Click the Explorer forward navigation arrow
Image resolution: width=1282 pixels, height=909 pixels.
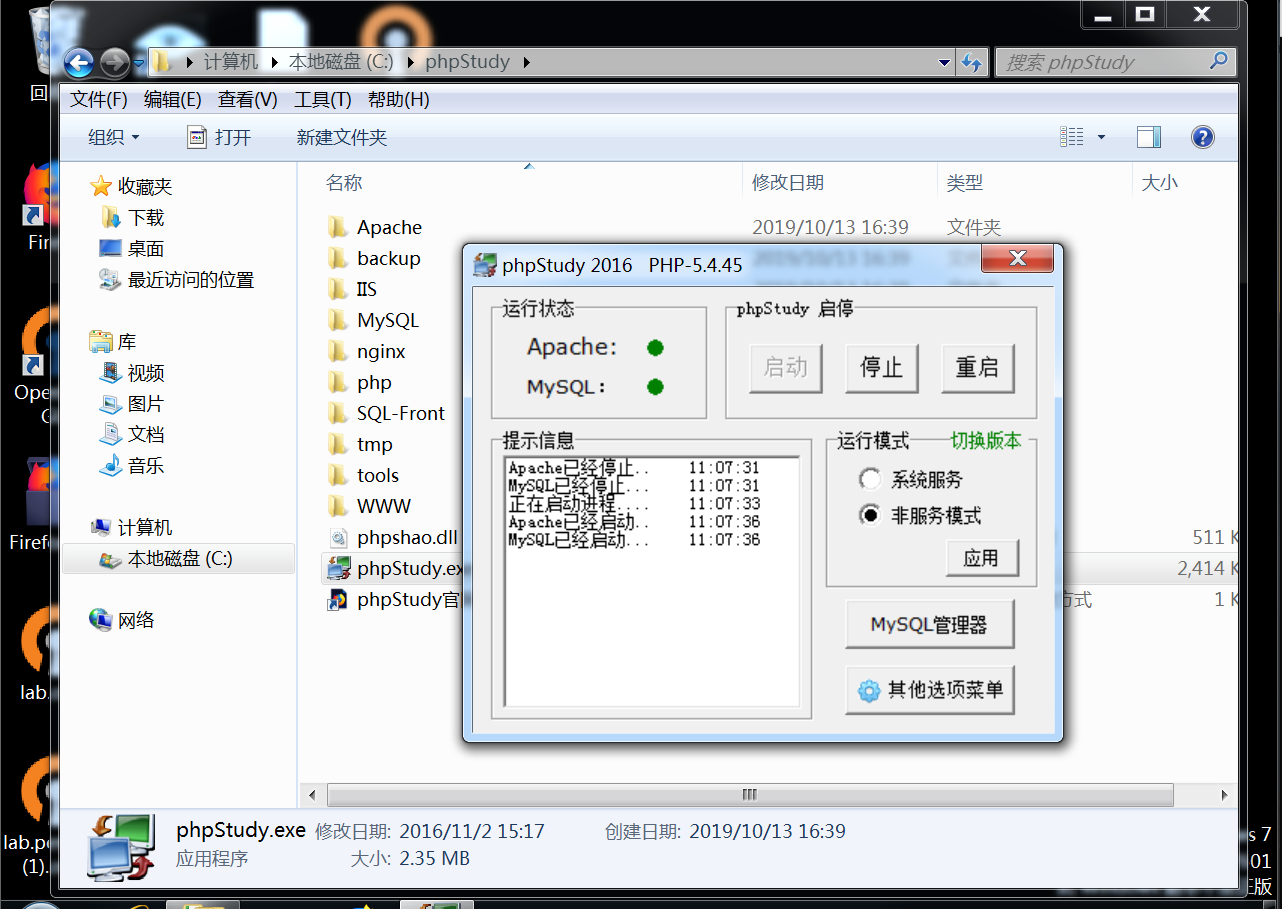(115, 62)
